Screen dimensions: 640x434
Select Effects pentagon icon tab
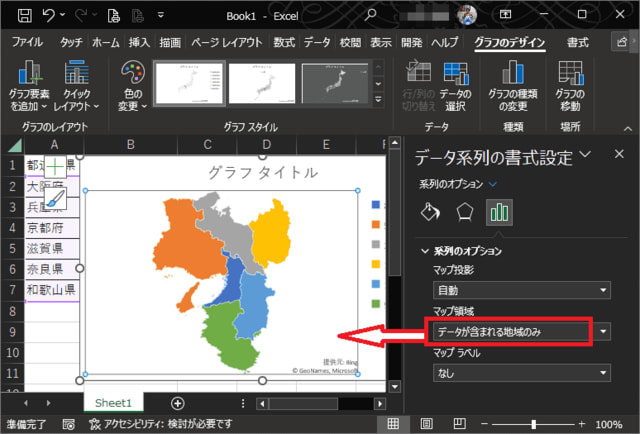click(464, 212)
